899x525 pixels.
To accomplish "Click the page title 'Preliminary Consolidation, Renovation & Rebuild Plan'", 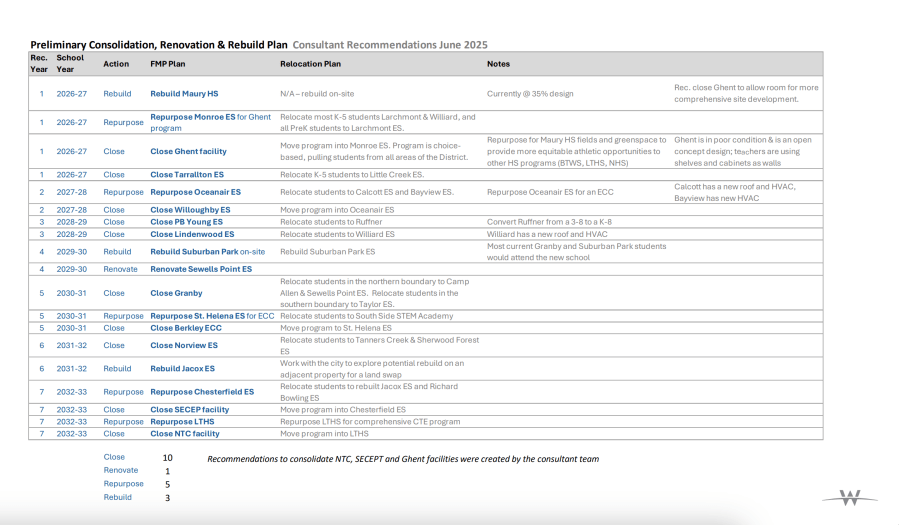I will (159, 45).
